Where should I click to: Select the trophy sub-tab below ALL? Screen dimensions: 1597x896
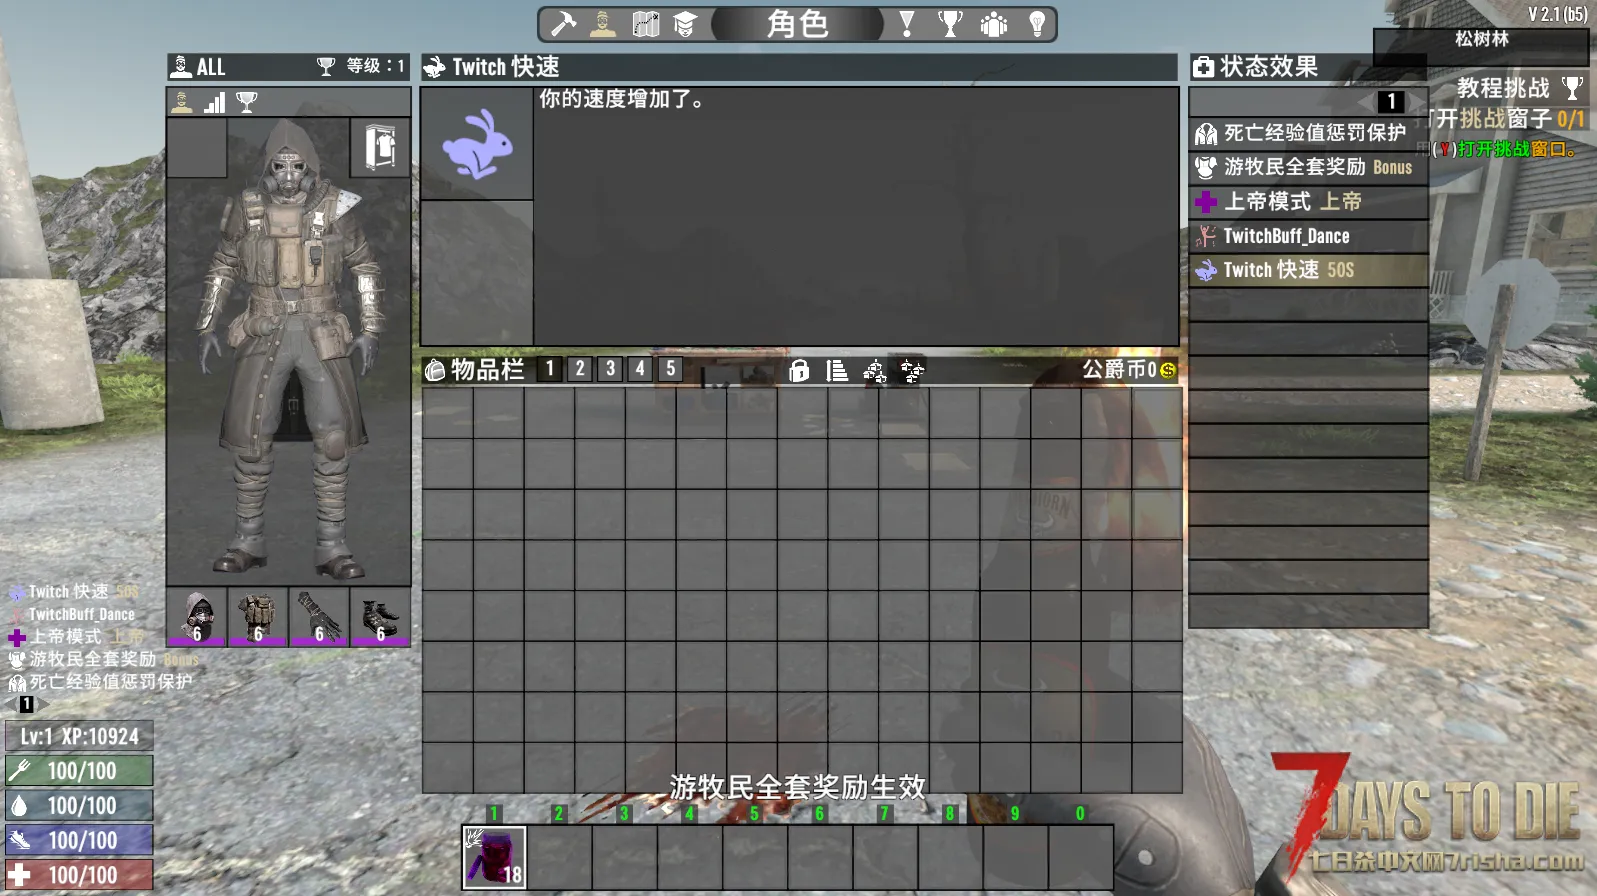pyautogui.click(x=246, y=102)
